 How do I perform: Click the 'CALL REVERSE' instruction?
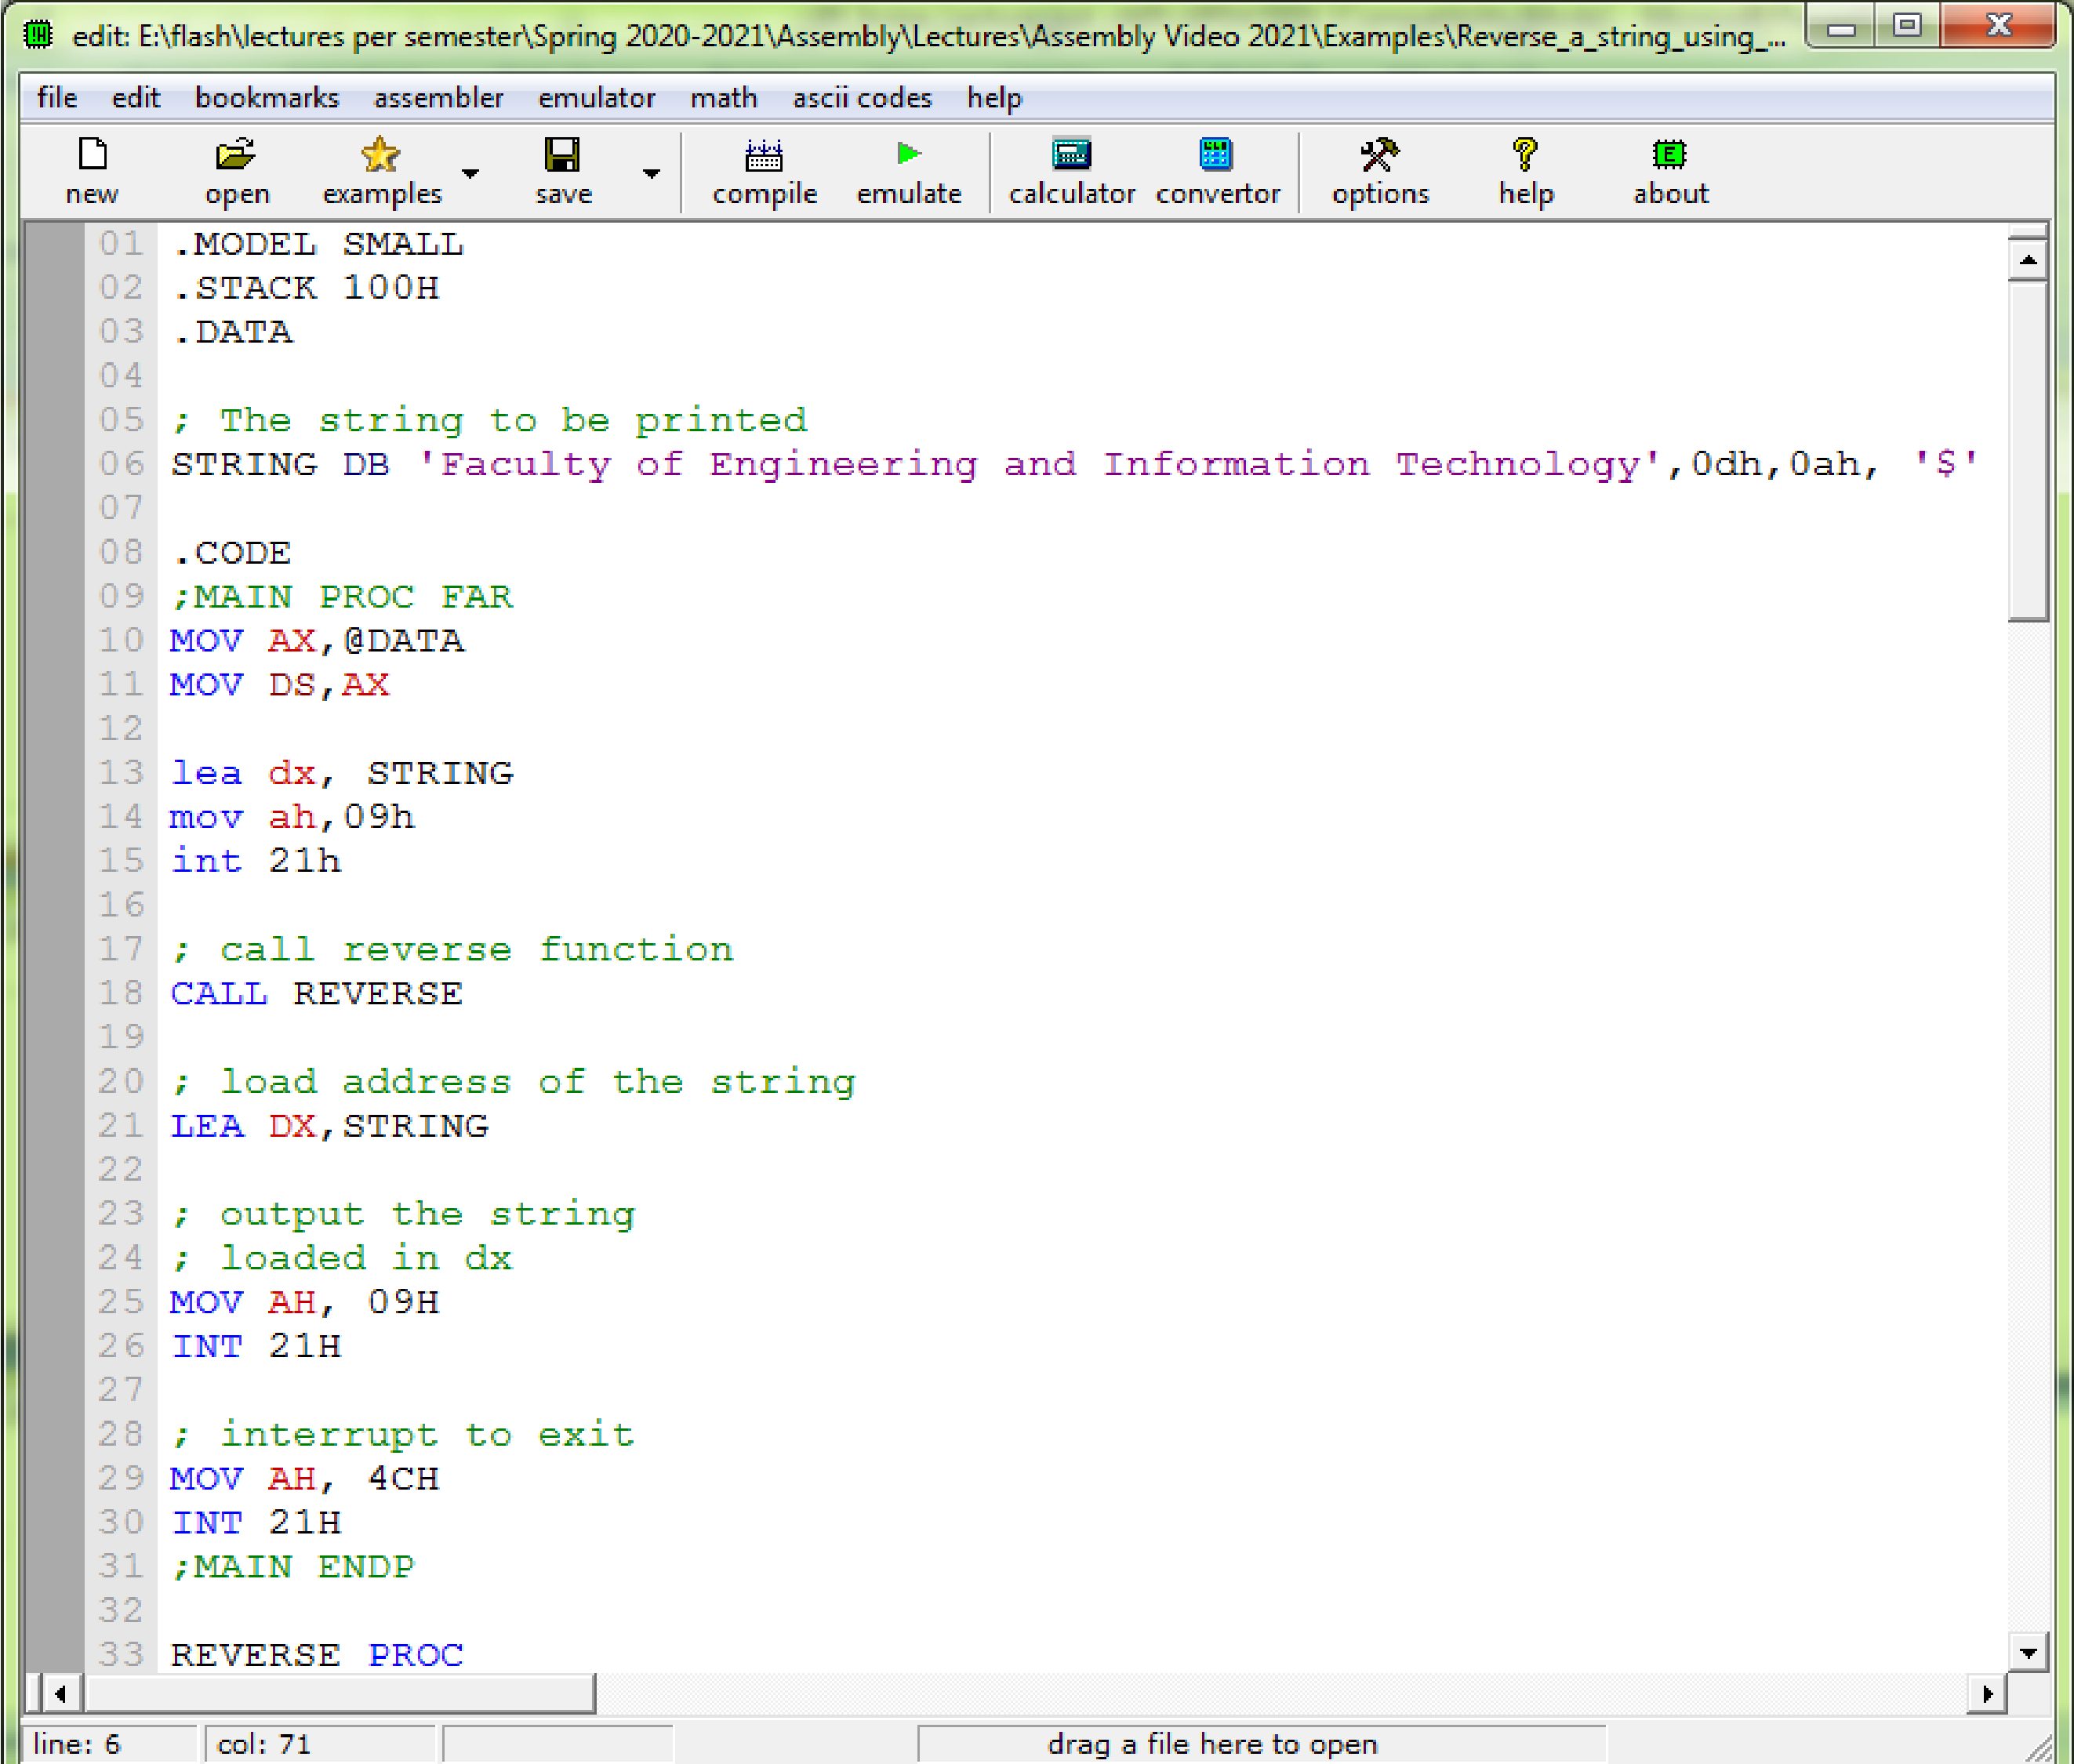[x=317, y=993]
